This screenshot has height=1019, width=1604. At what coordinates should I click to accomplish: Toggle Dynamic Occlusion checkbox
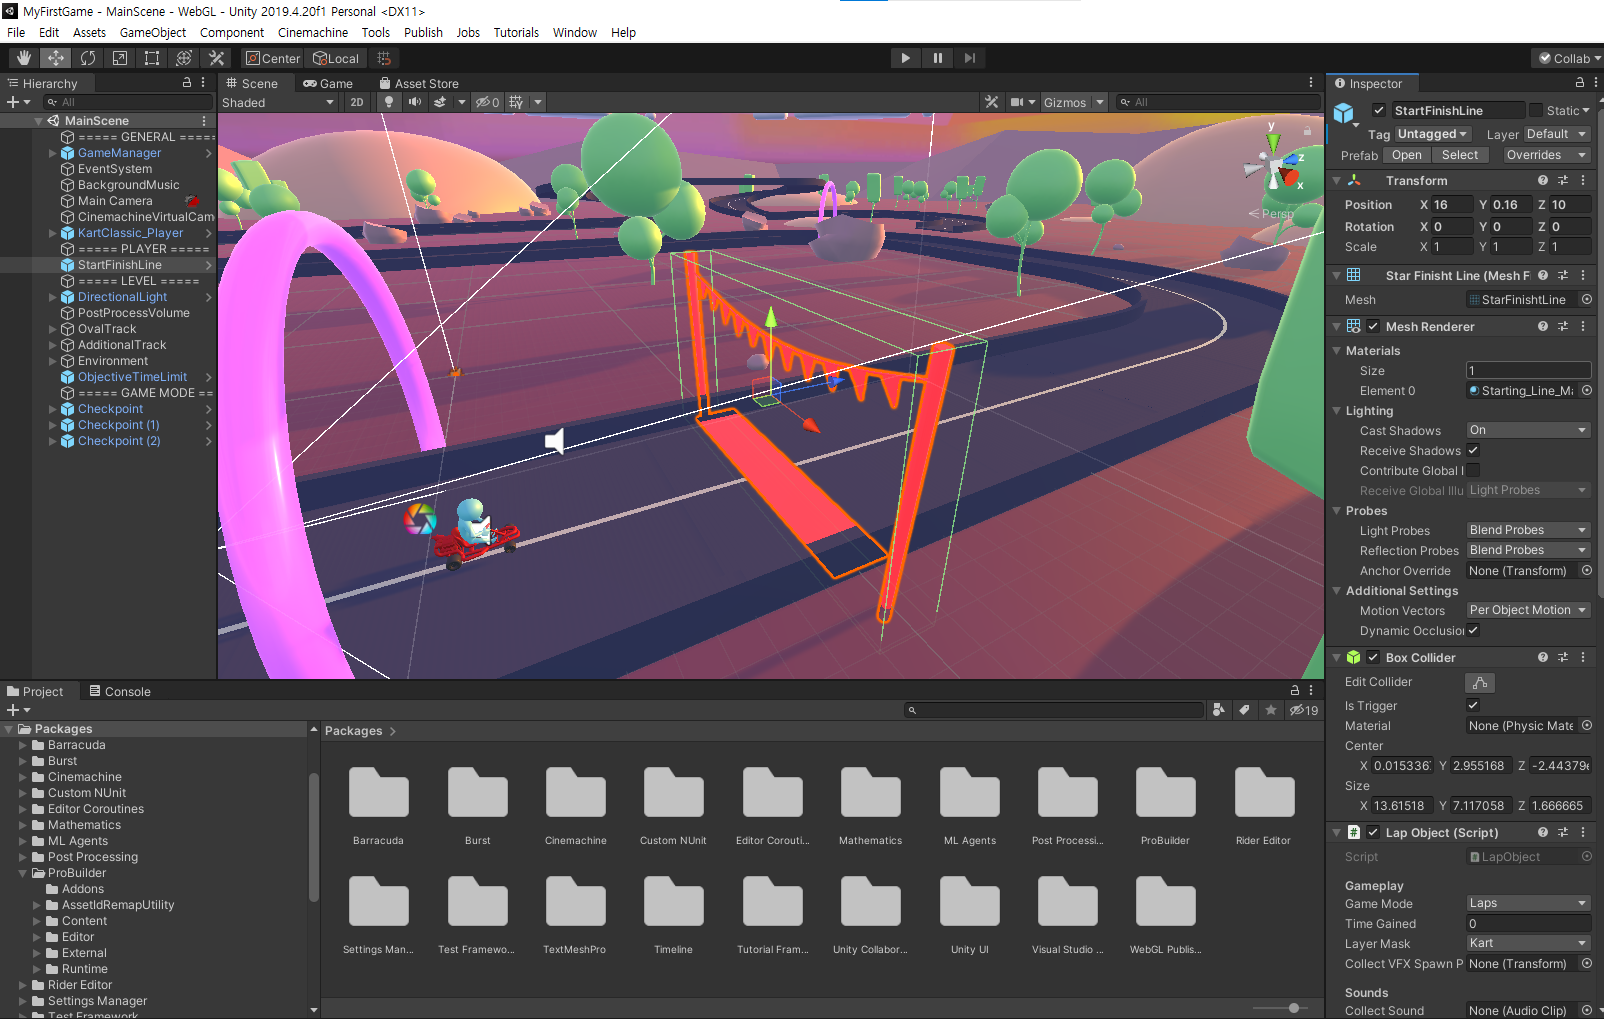pyautogui.click(x=1473, y=631)
